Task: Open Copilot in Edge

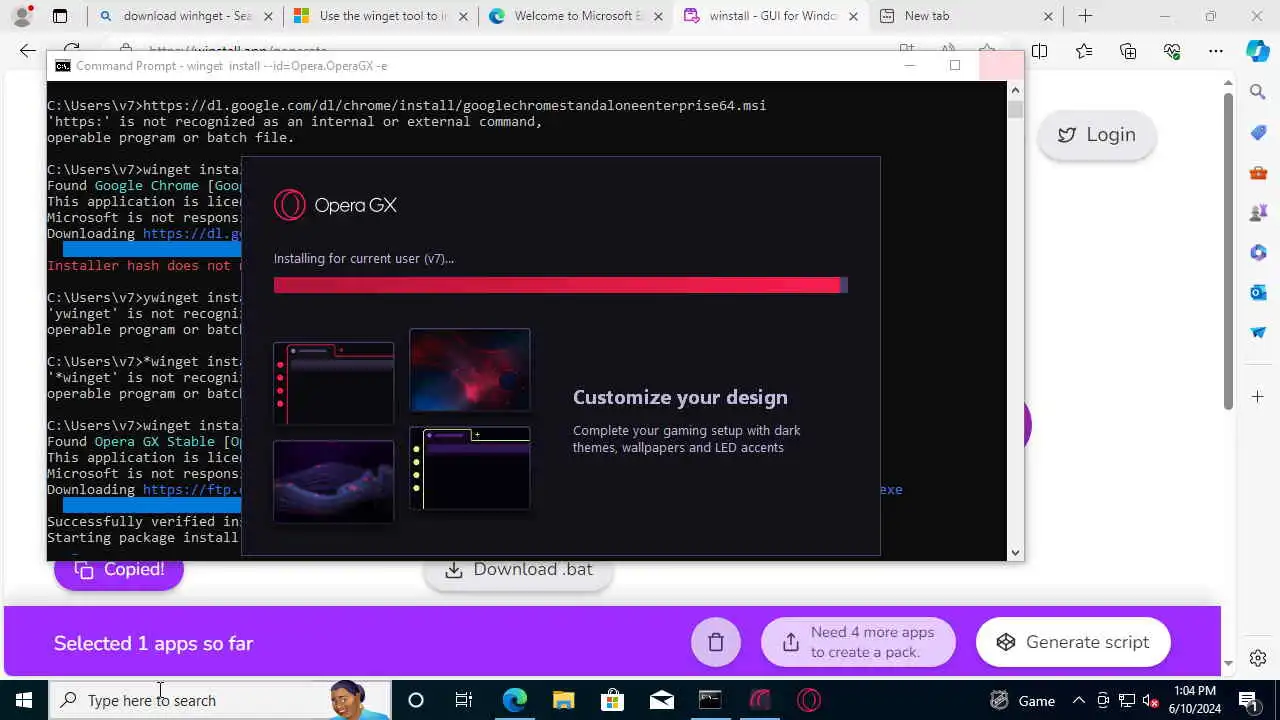Action: click(1258, 51)
